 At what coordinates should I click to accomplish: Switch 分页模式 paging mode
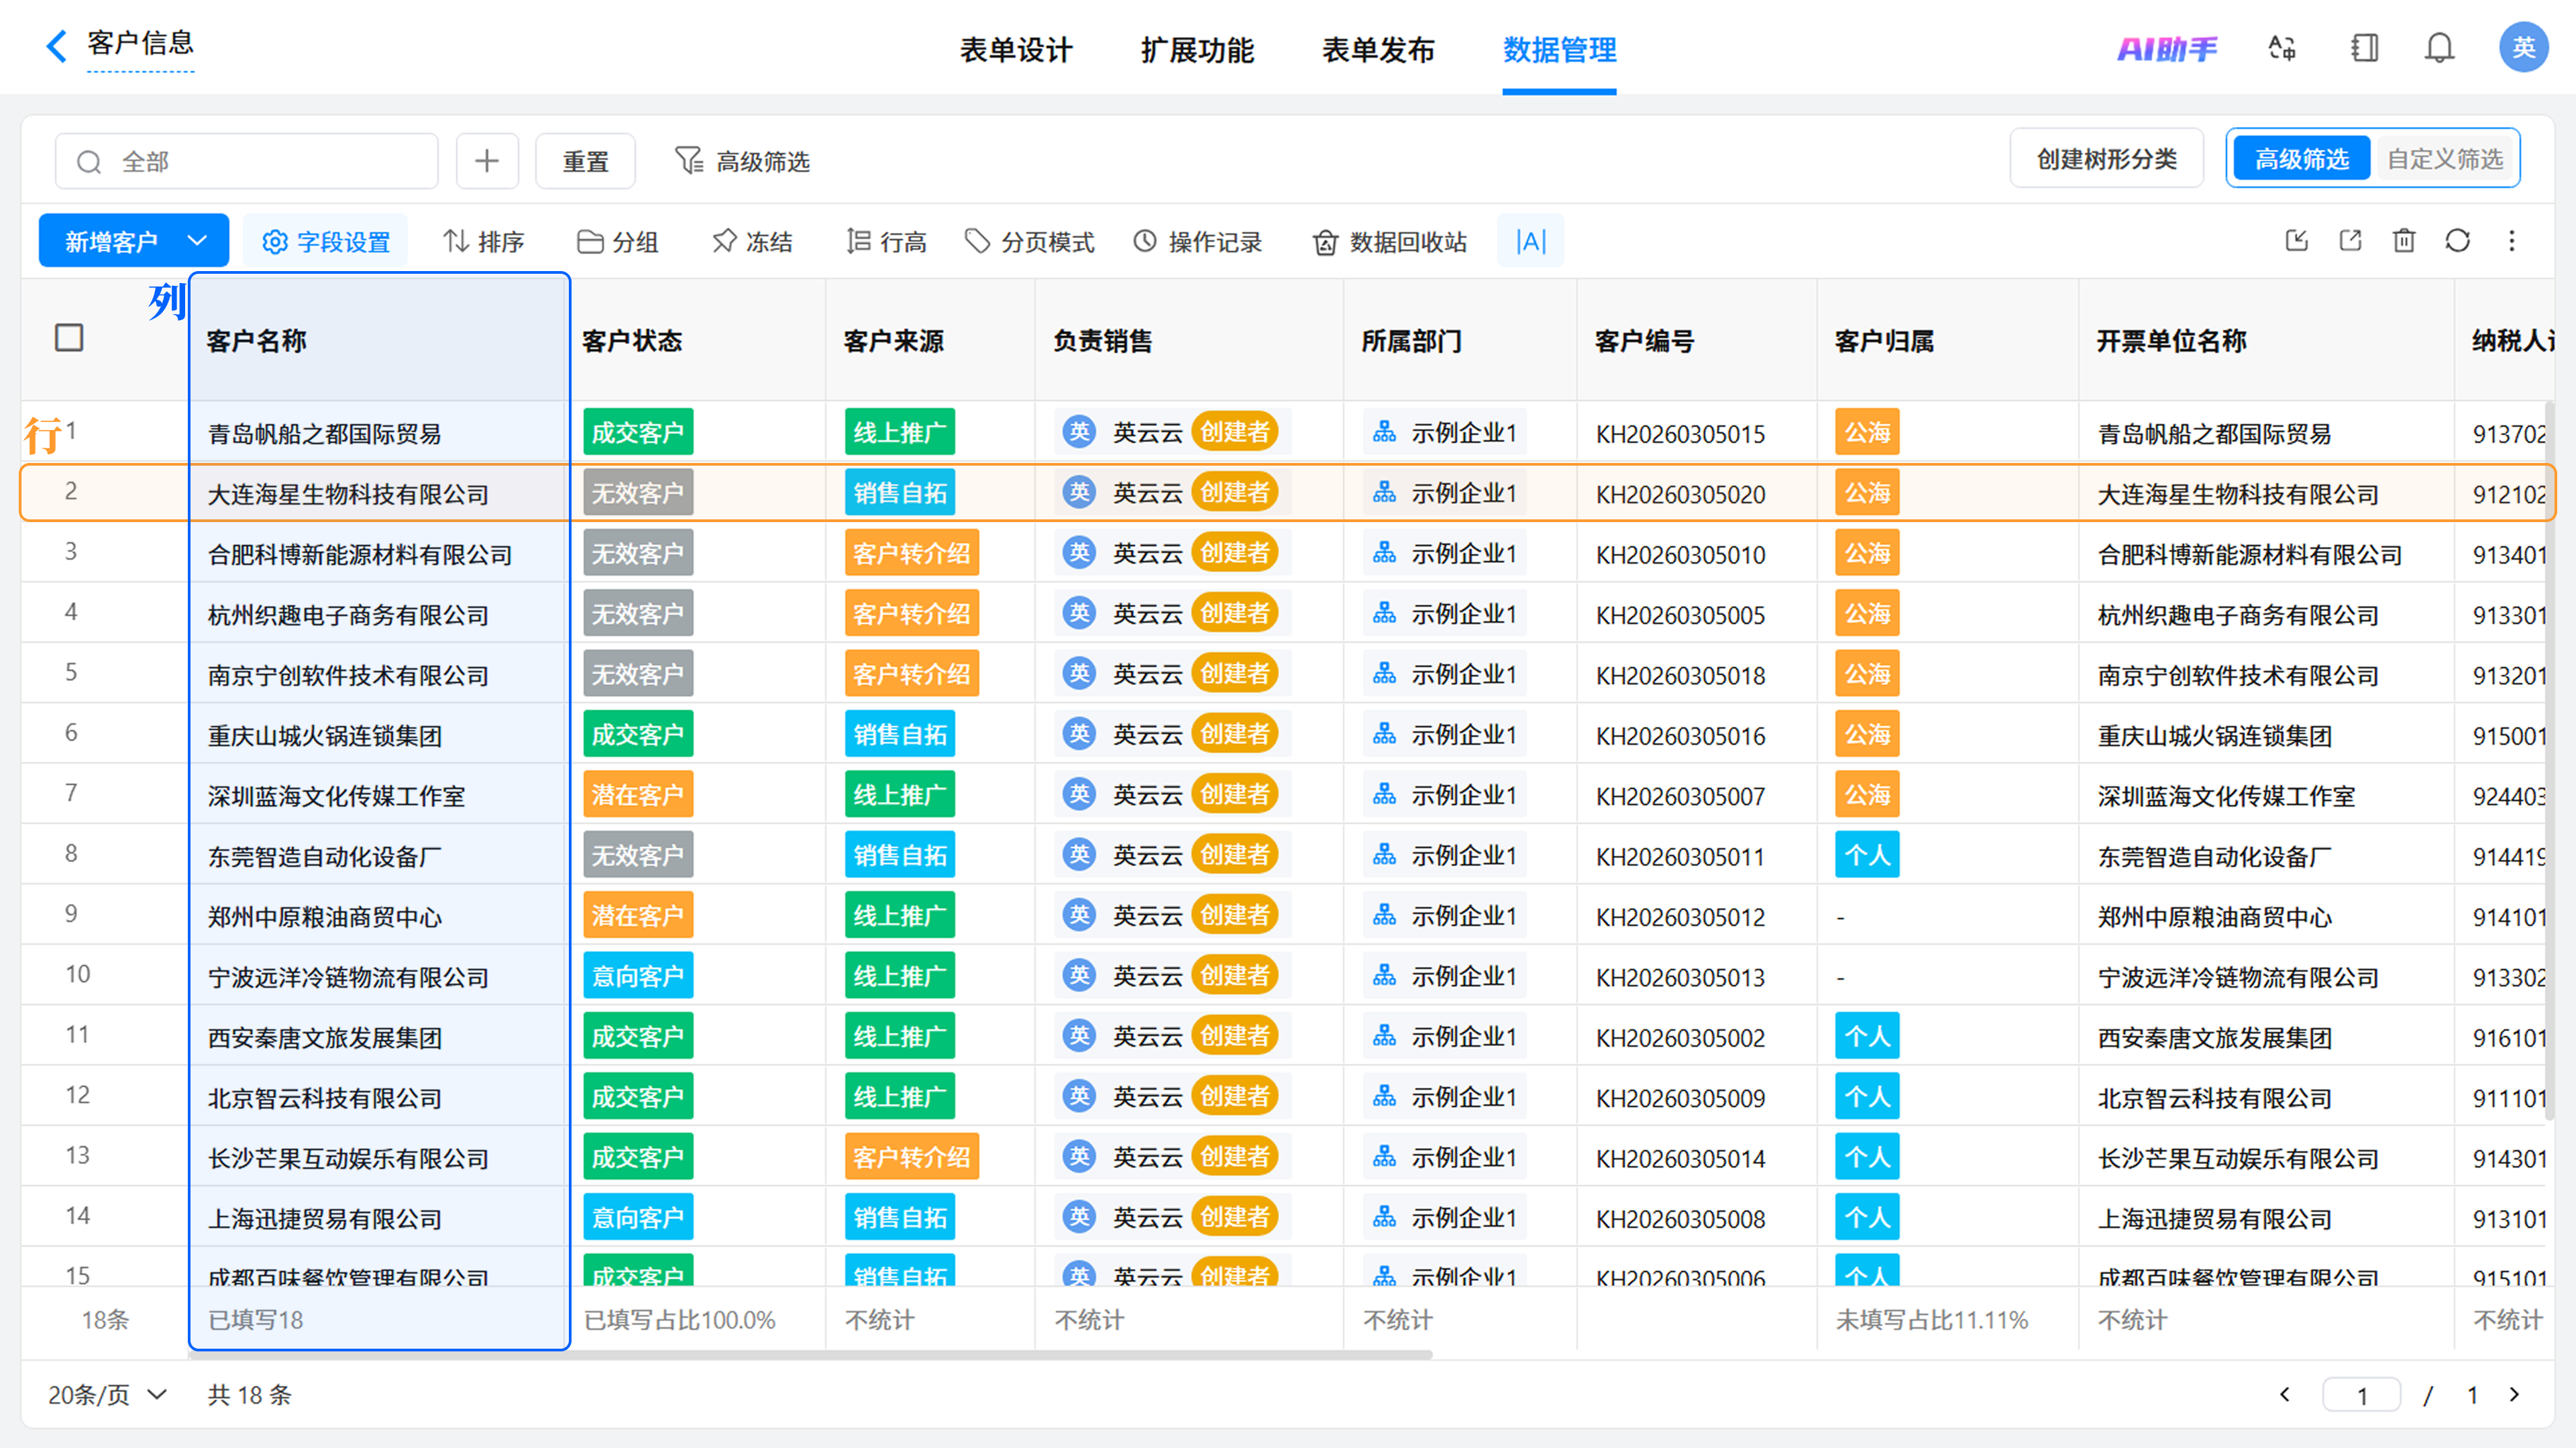pyautogui.click(x=1029, y=241)
